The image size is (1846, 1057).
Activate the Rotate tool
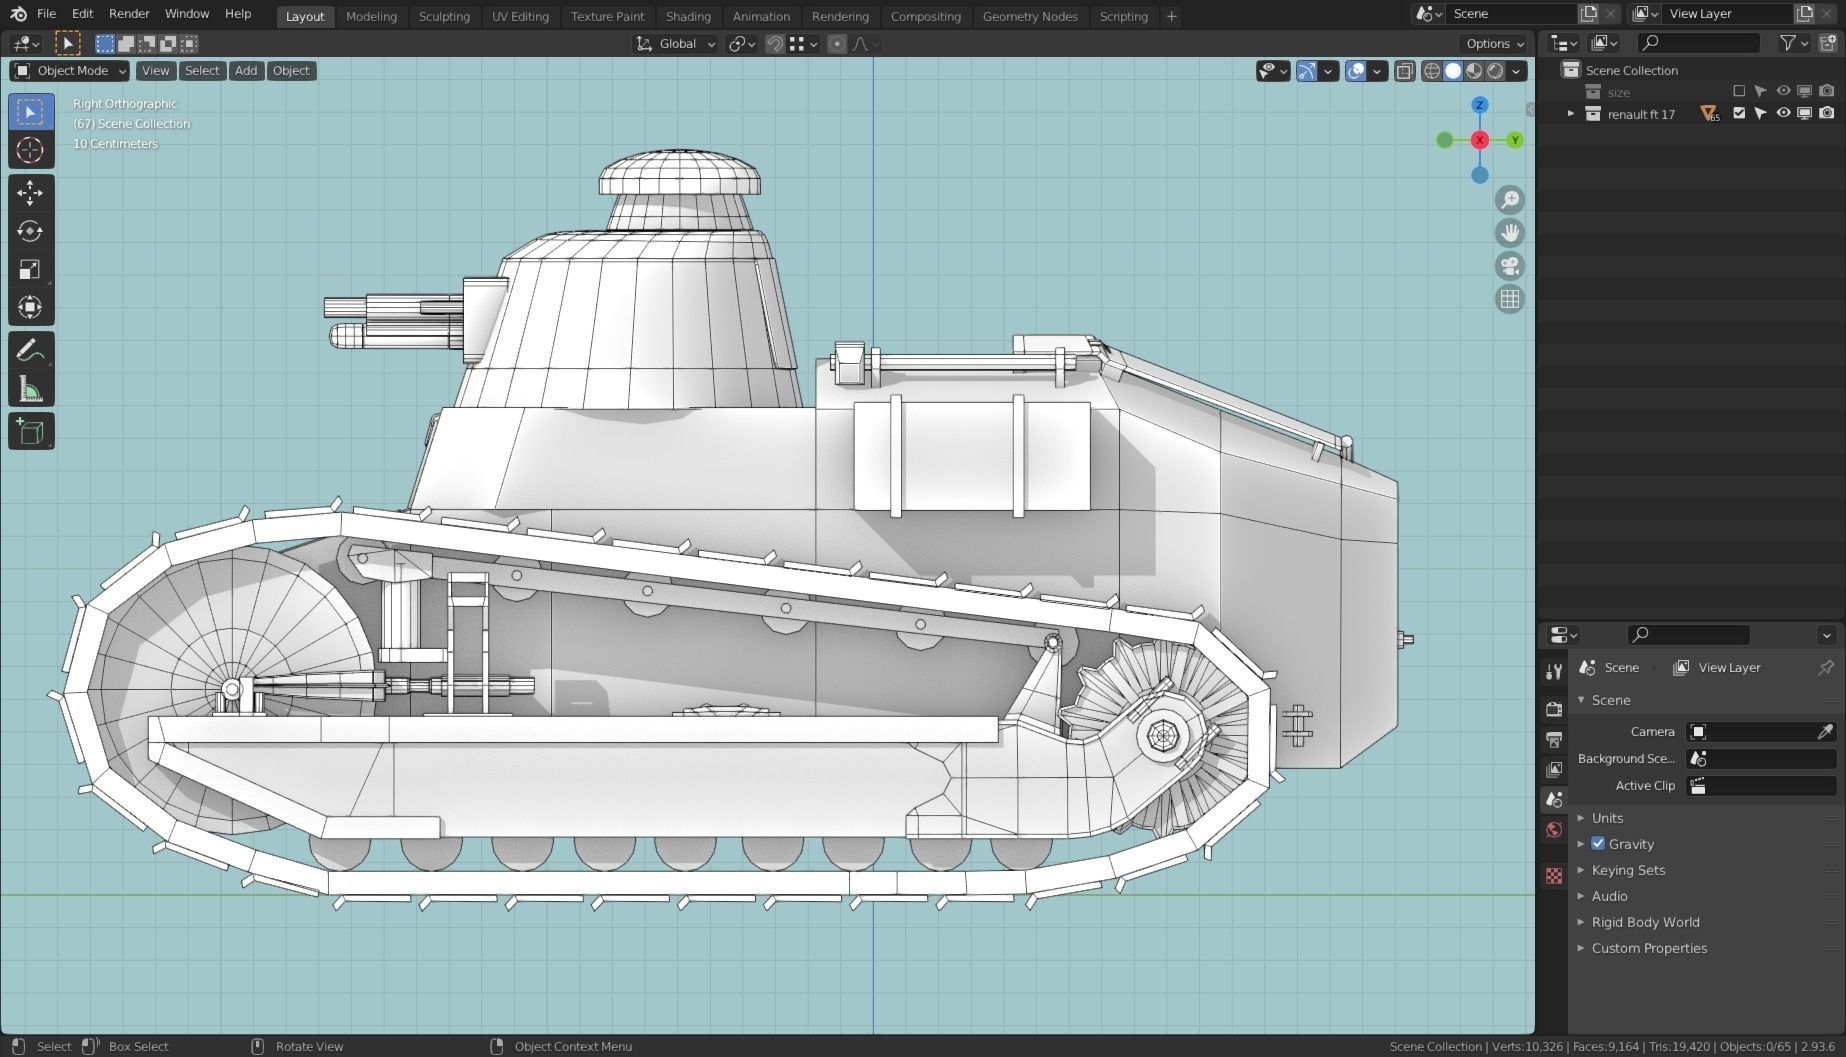(x=30, y=231)
